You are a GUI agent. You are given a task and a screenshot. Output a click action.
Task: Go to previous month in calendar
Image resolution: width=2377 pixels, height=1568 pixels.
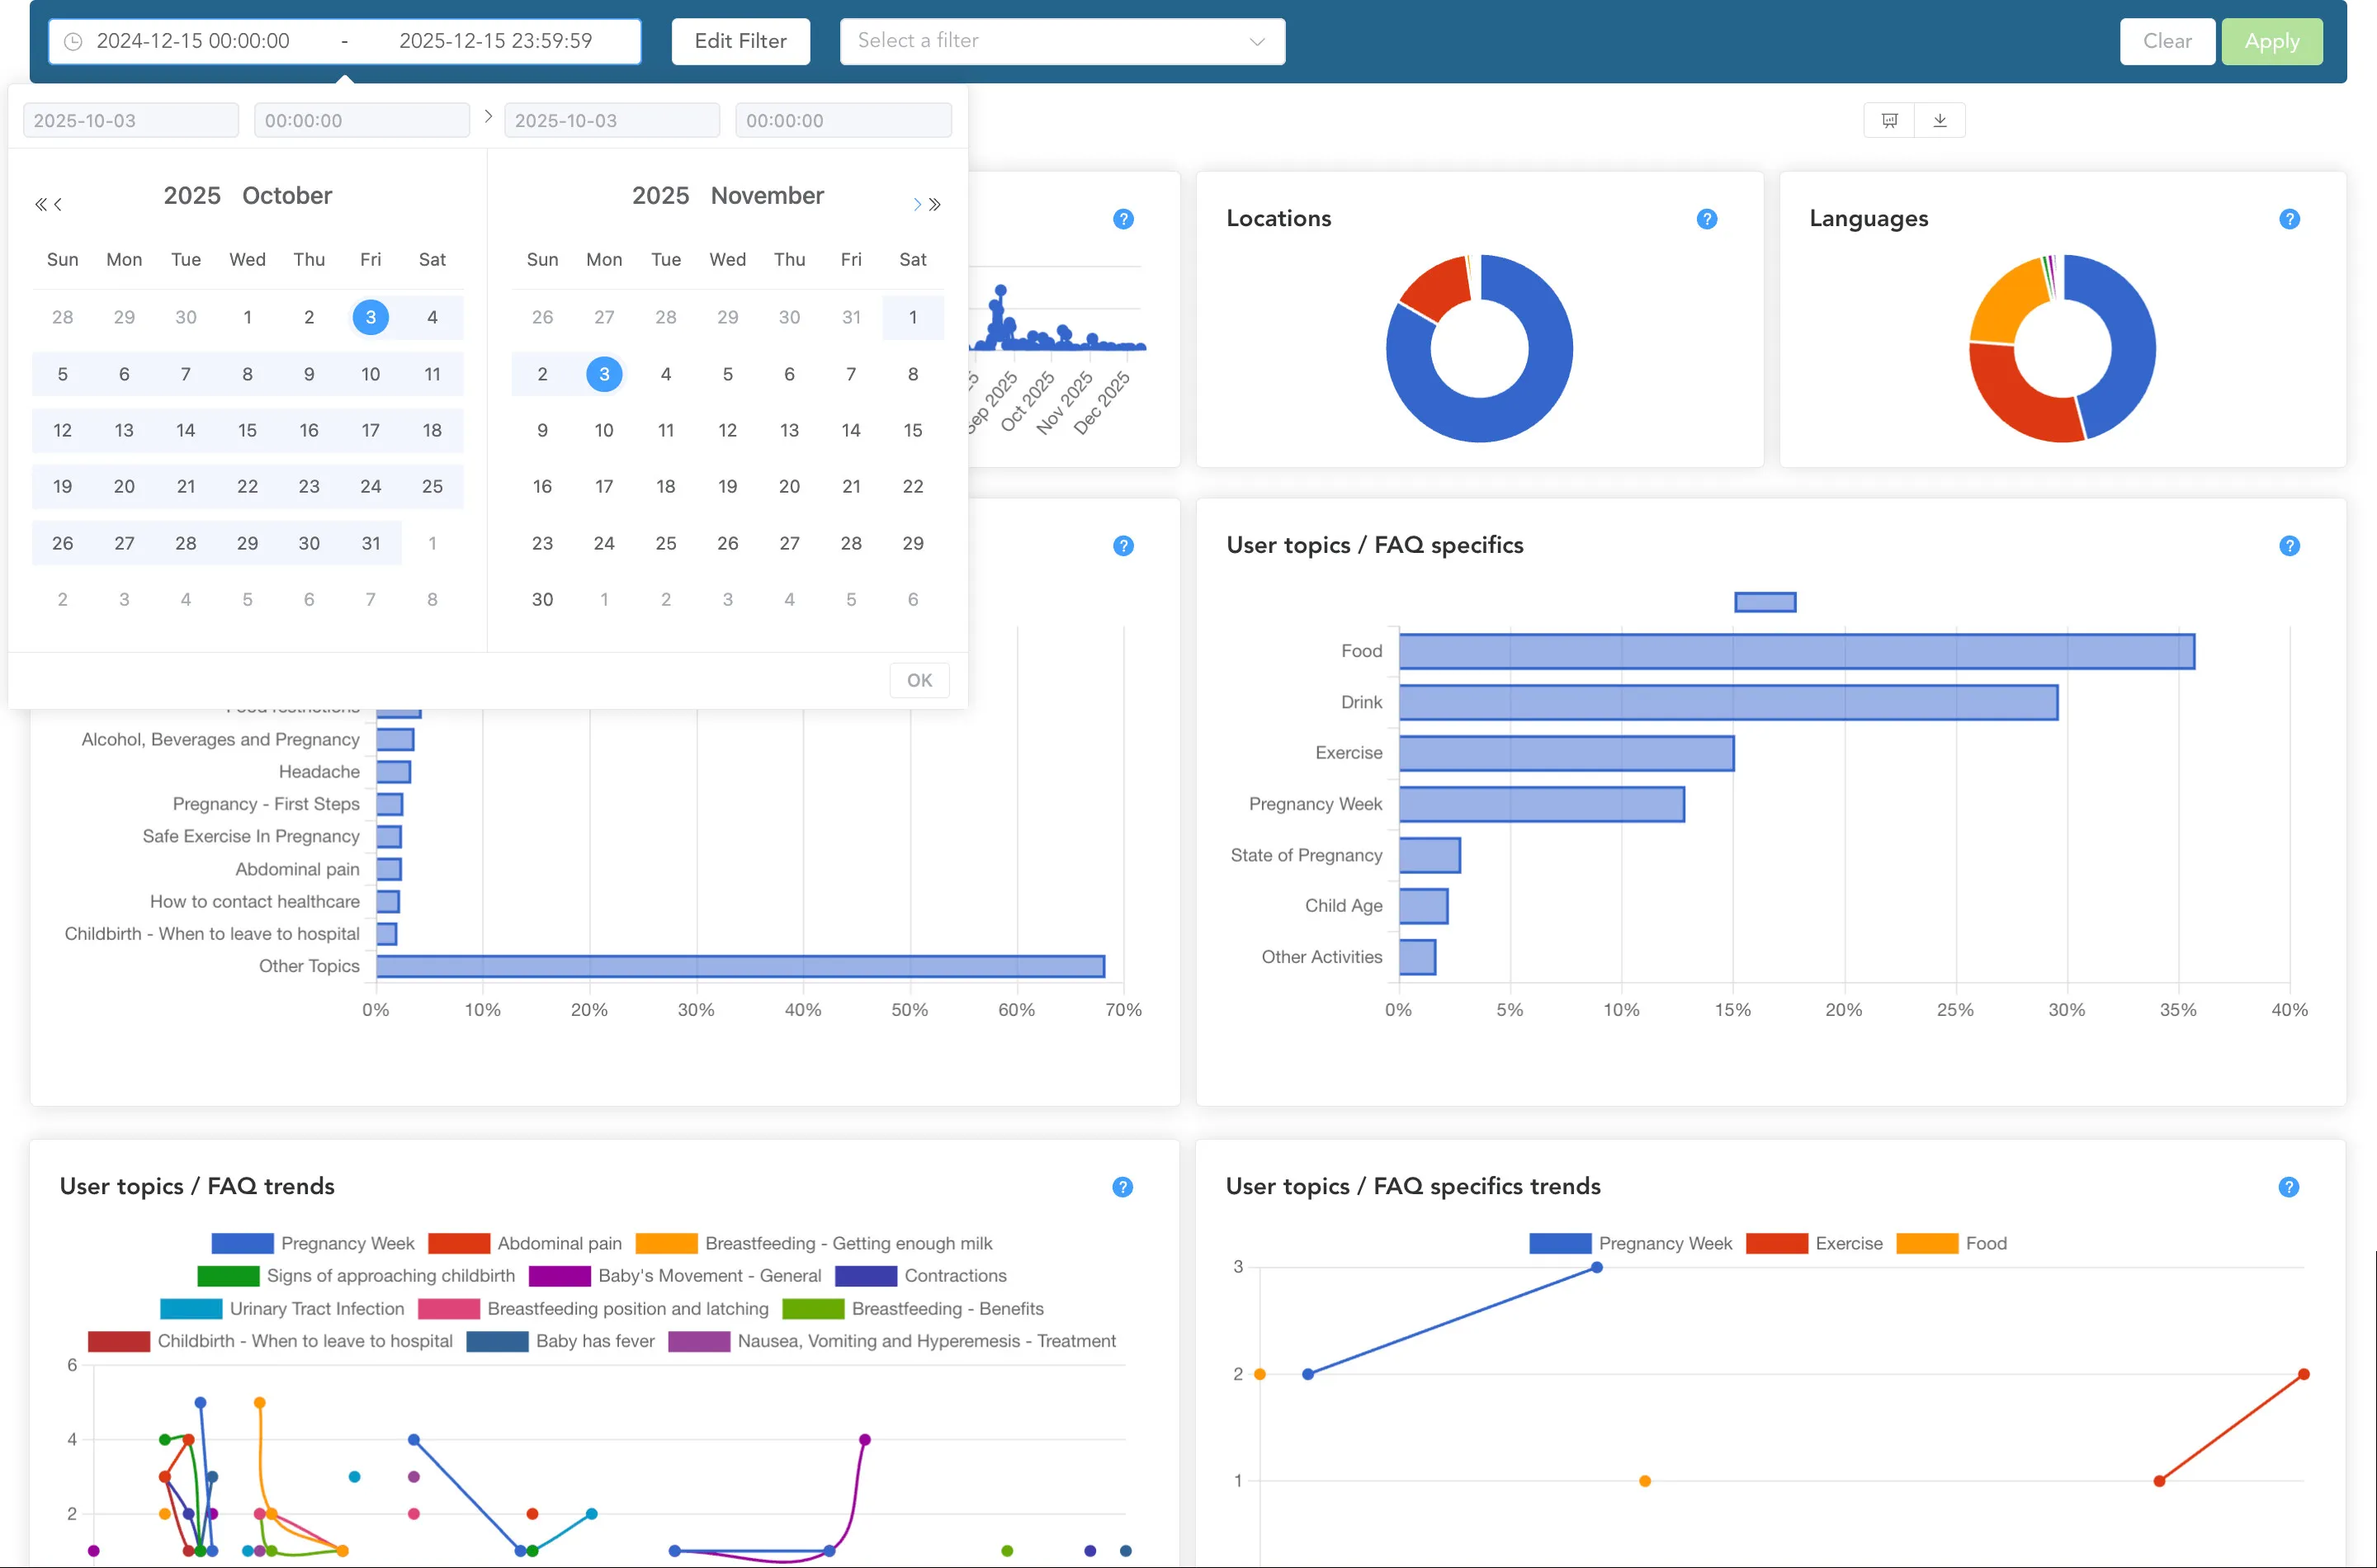[x=58, y=204]
